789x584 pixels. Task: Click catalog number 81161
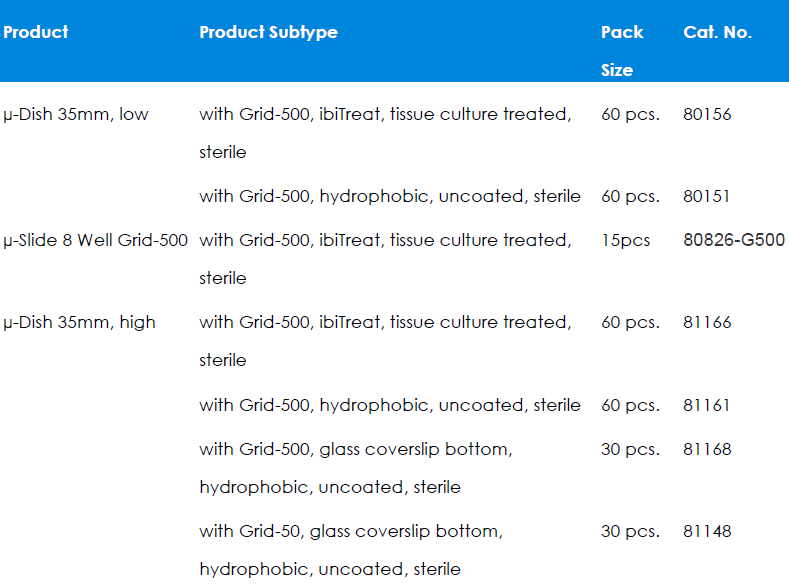coord(707,405)
